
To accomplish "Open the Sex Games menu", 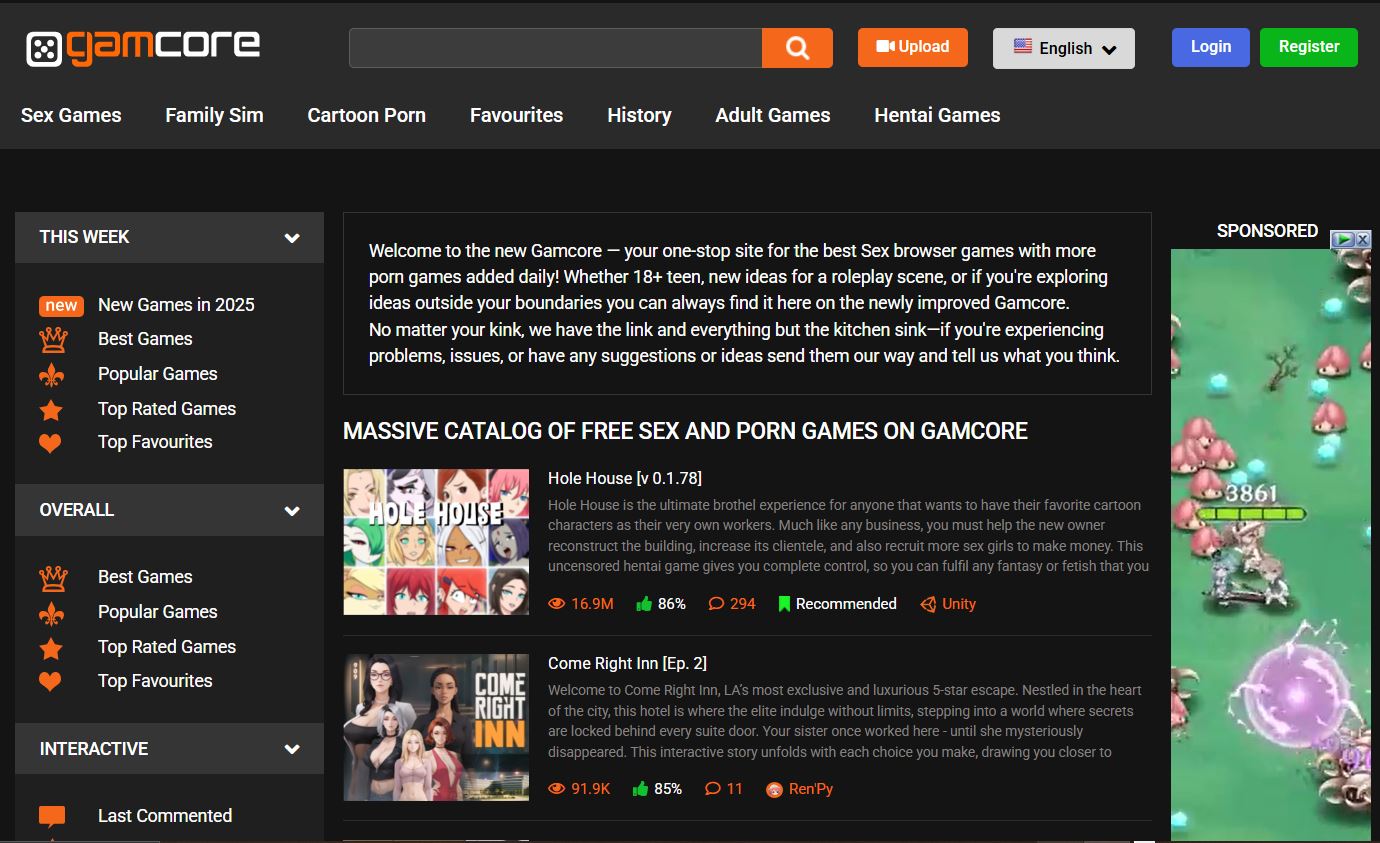I will tap(71, 115).
